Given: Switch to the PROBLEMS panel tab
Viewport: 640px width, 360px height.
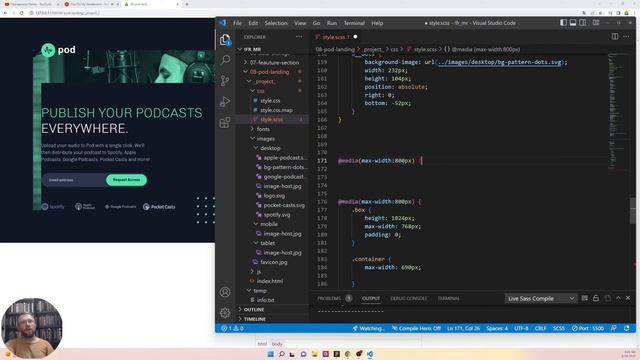Looking at the screenshot, I should click(x=329, y=298).
